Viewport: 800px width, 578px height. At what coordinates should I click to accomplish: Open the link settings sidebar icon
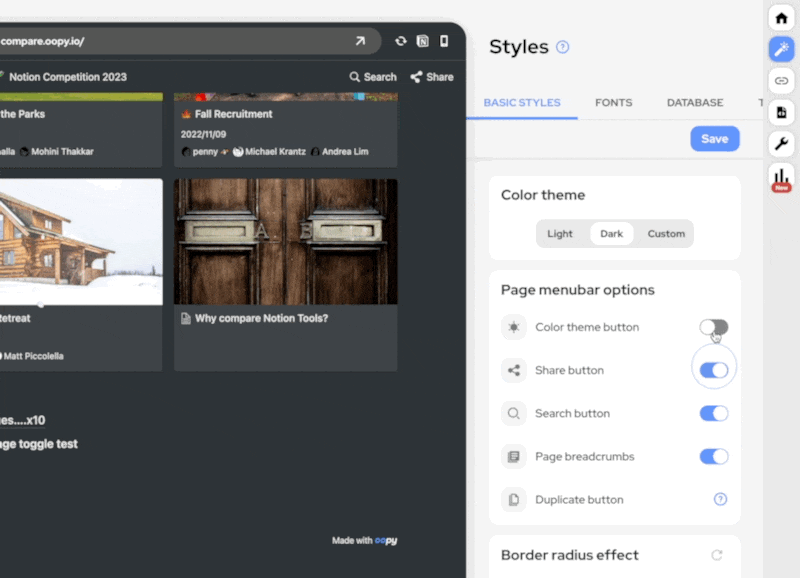[781, 81]
